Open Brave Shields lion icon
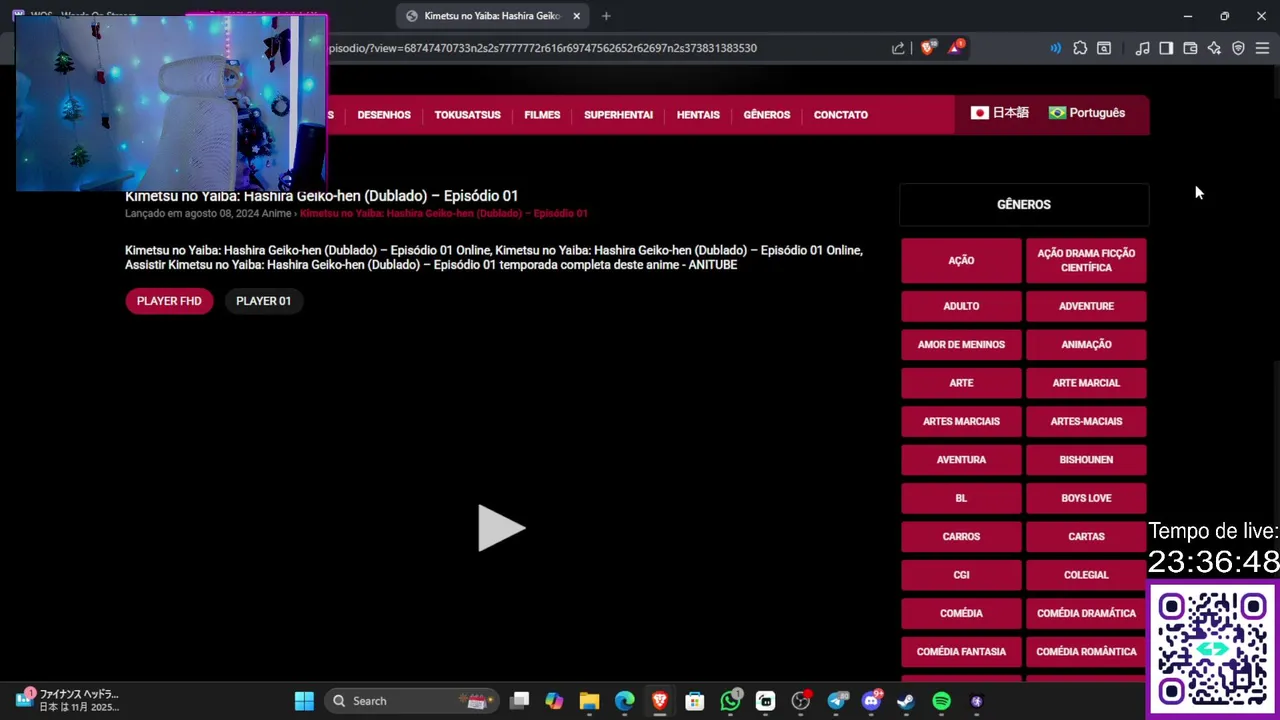The width and height of the screenshot is (1280, 720). coord(927,48)
